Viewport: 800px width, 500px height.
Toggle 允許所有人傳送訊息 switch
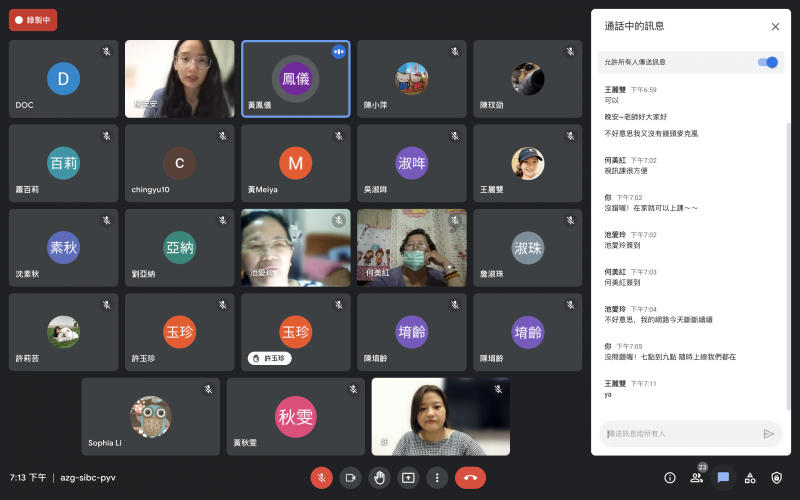click(x=767, y=62)
